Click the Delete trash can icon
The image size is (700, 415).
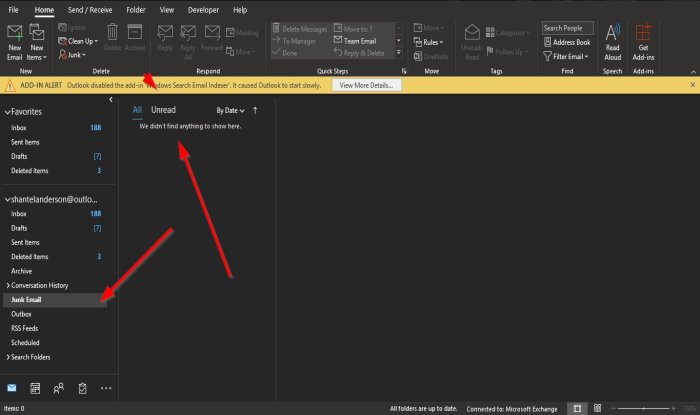pos(112,33)
